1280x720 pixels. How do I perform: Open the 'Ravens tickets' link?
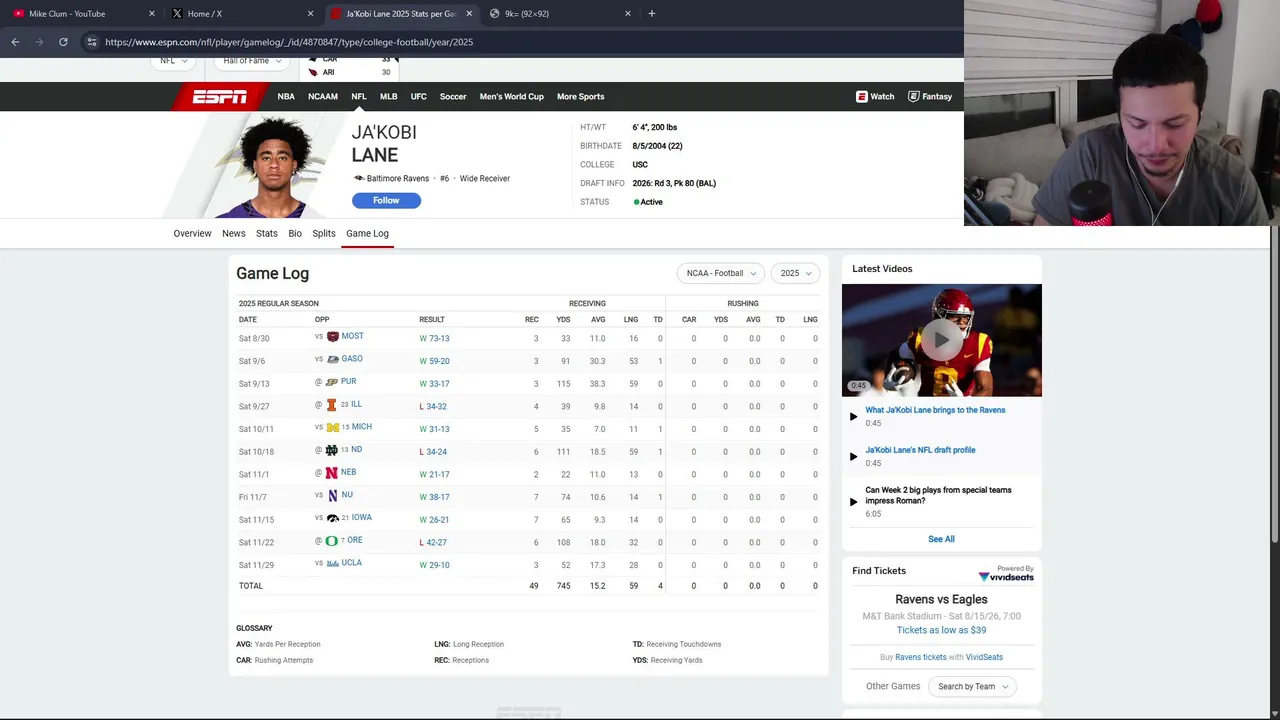(x=920, y=657)
